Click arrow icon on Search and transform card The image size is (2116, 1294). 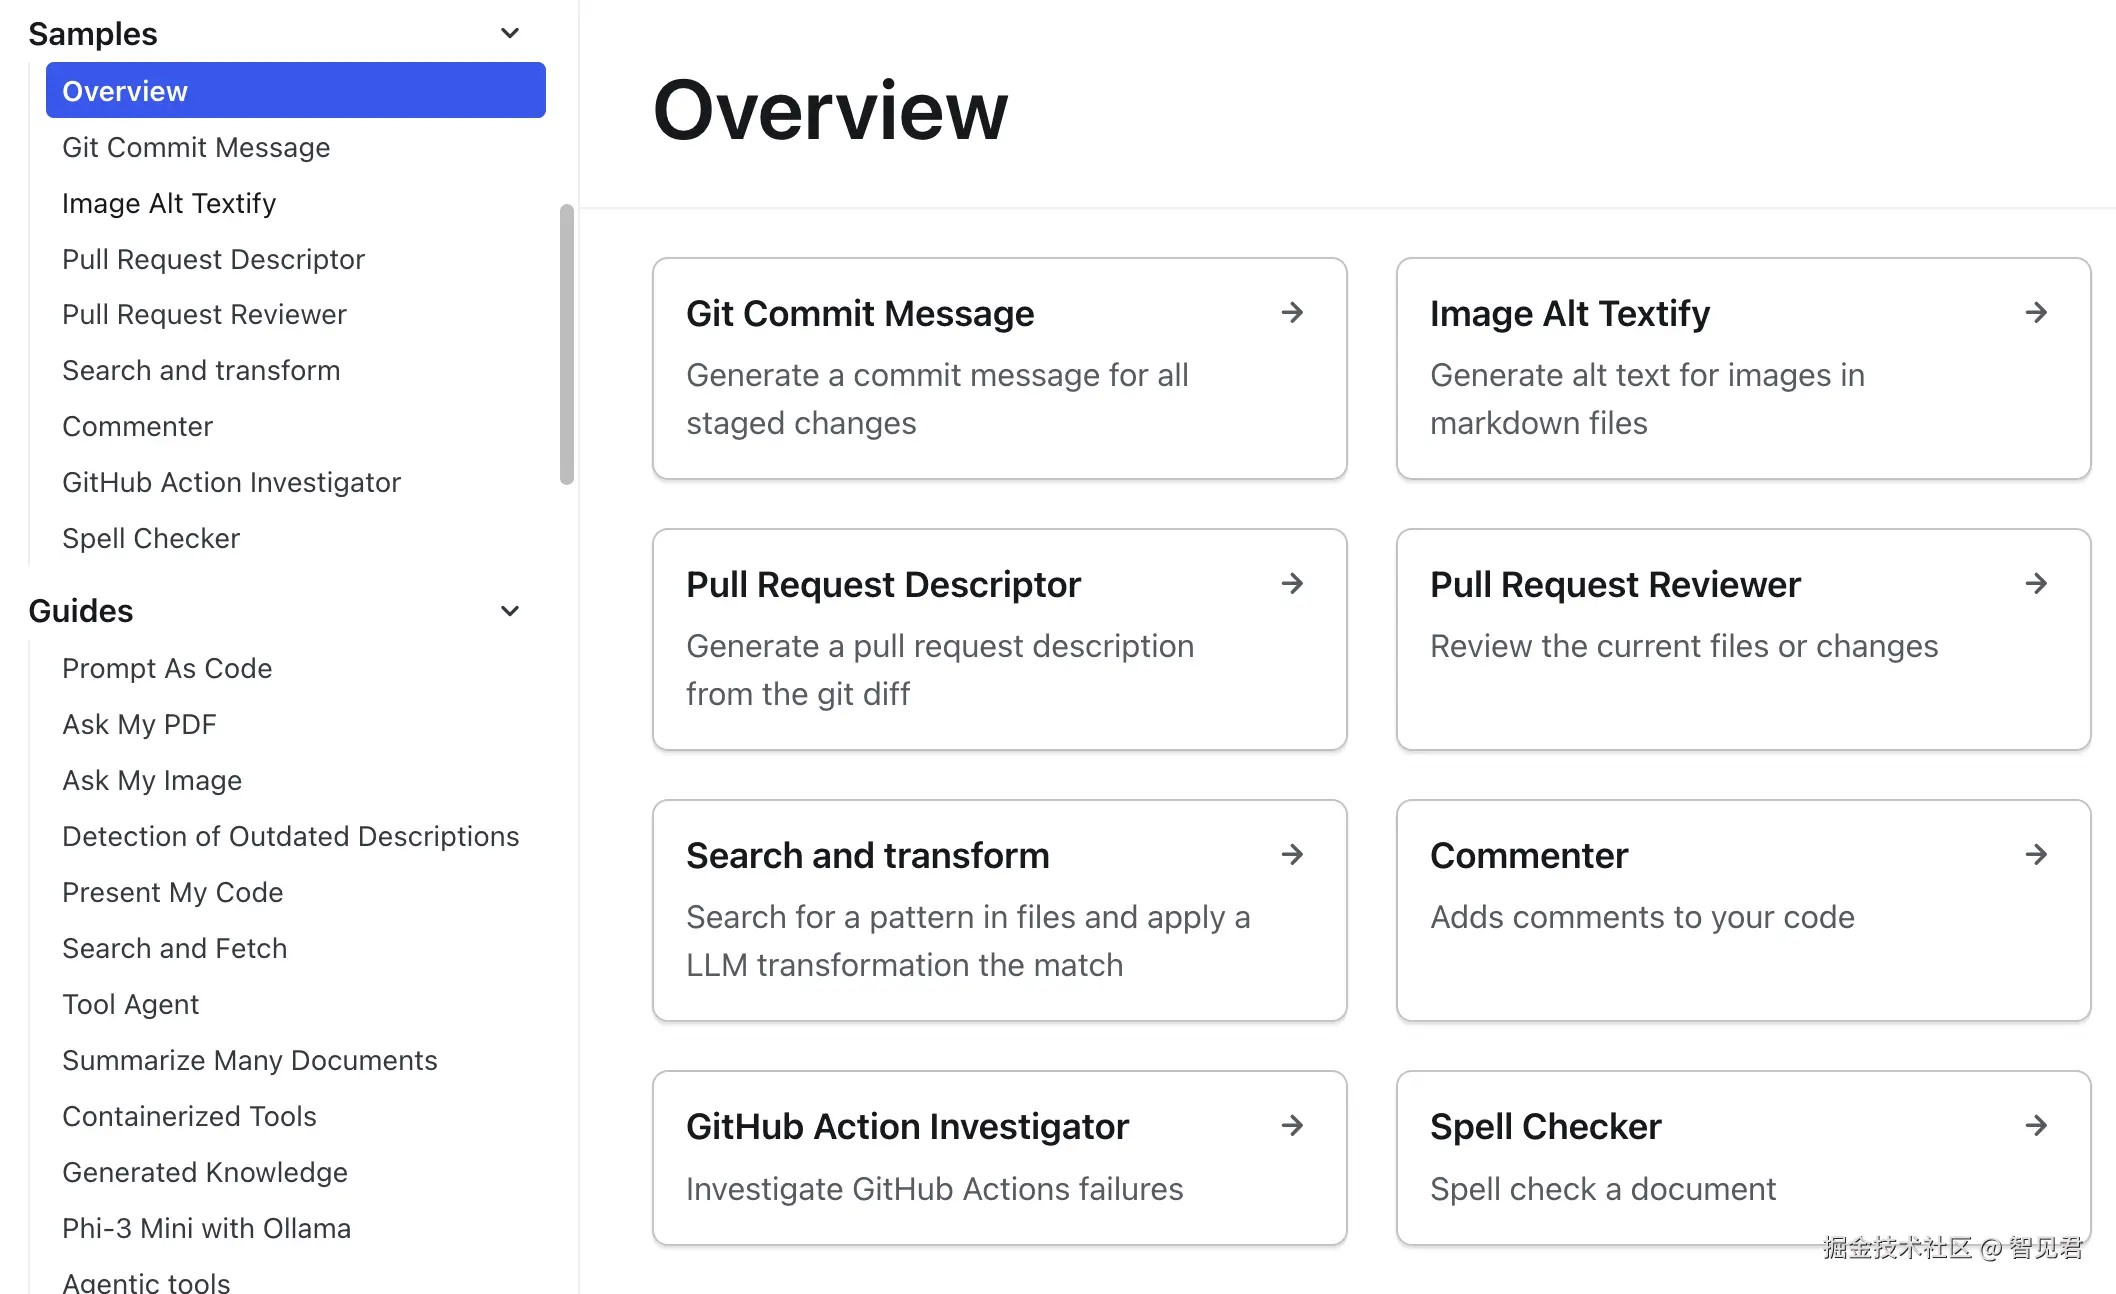point(1292,855)
